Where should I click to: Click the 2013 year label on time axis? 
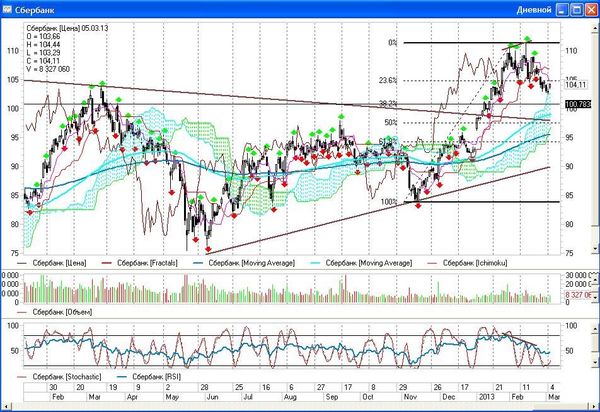tap(487, 397)
